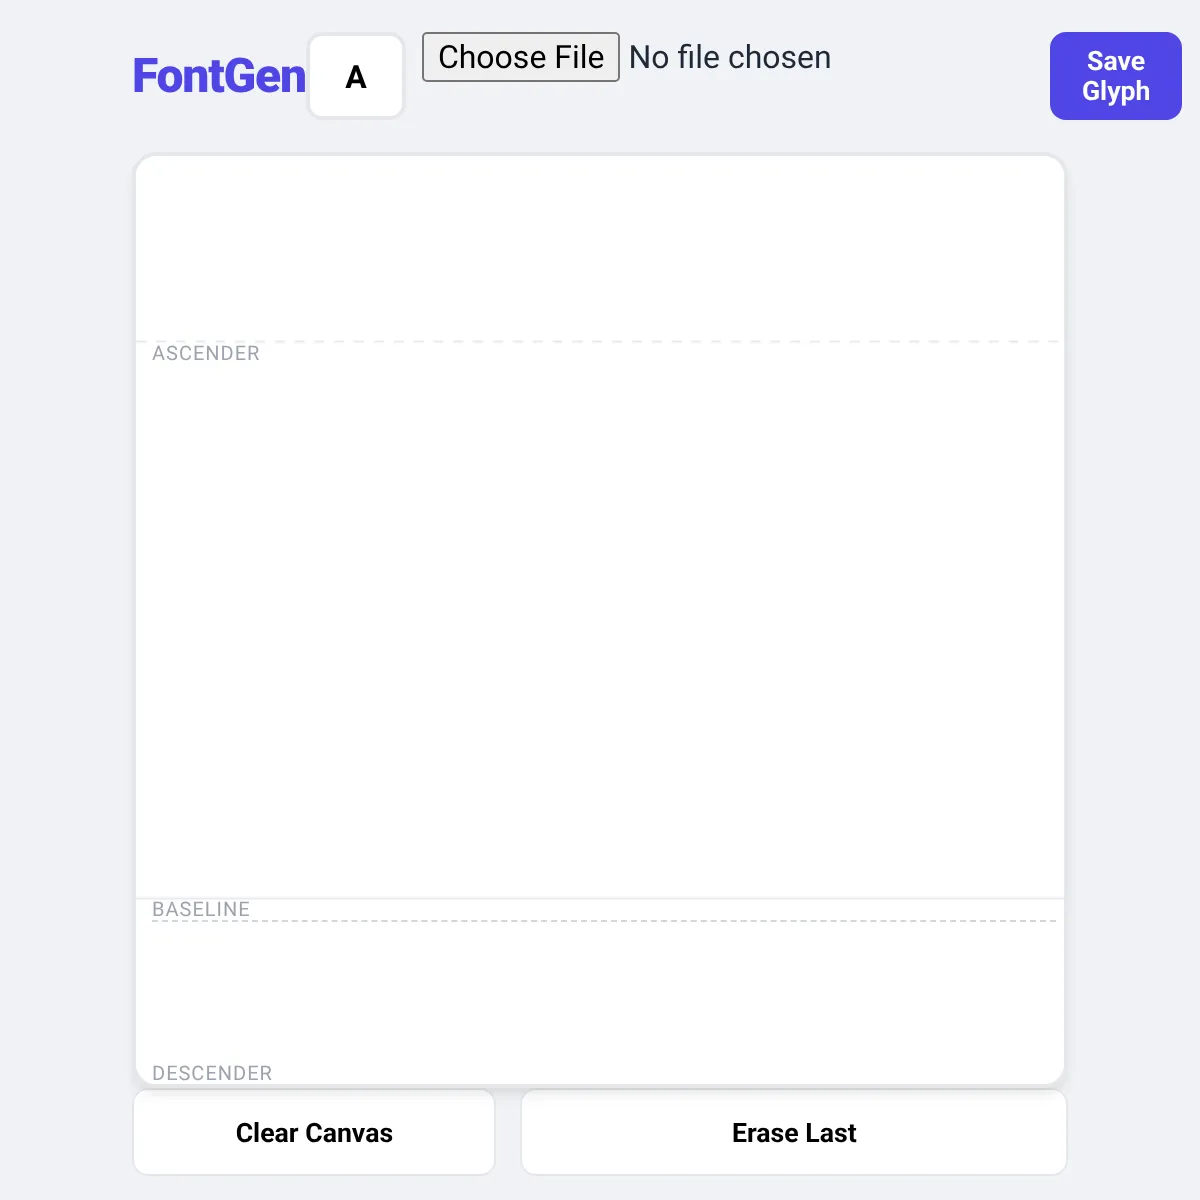Clear the drawing canvas
1200x1200 pixels.
coord(314,1132)
